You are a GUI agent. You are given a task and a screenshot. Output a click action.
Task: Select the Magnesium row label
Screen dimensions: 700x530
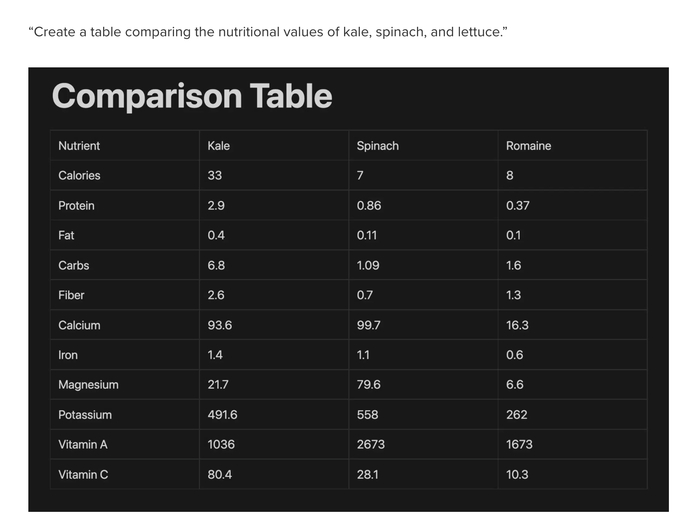[88, 385]
